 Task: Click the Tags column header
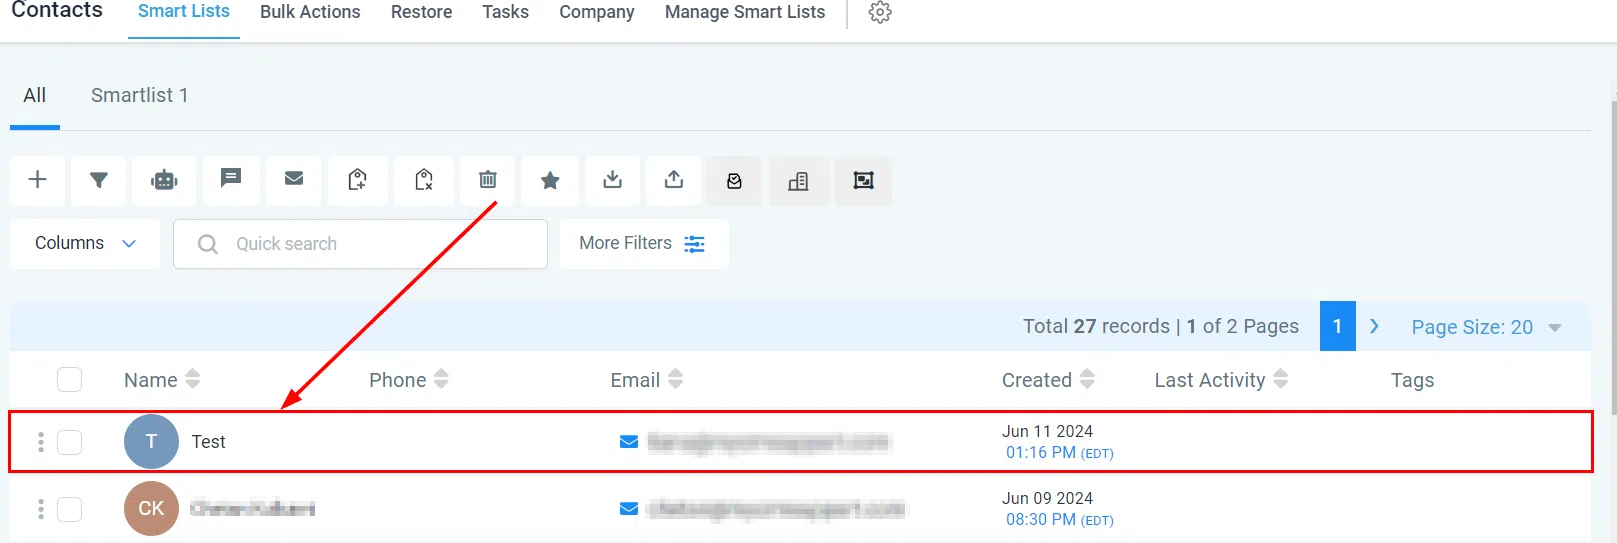tap(1412, 380)
